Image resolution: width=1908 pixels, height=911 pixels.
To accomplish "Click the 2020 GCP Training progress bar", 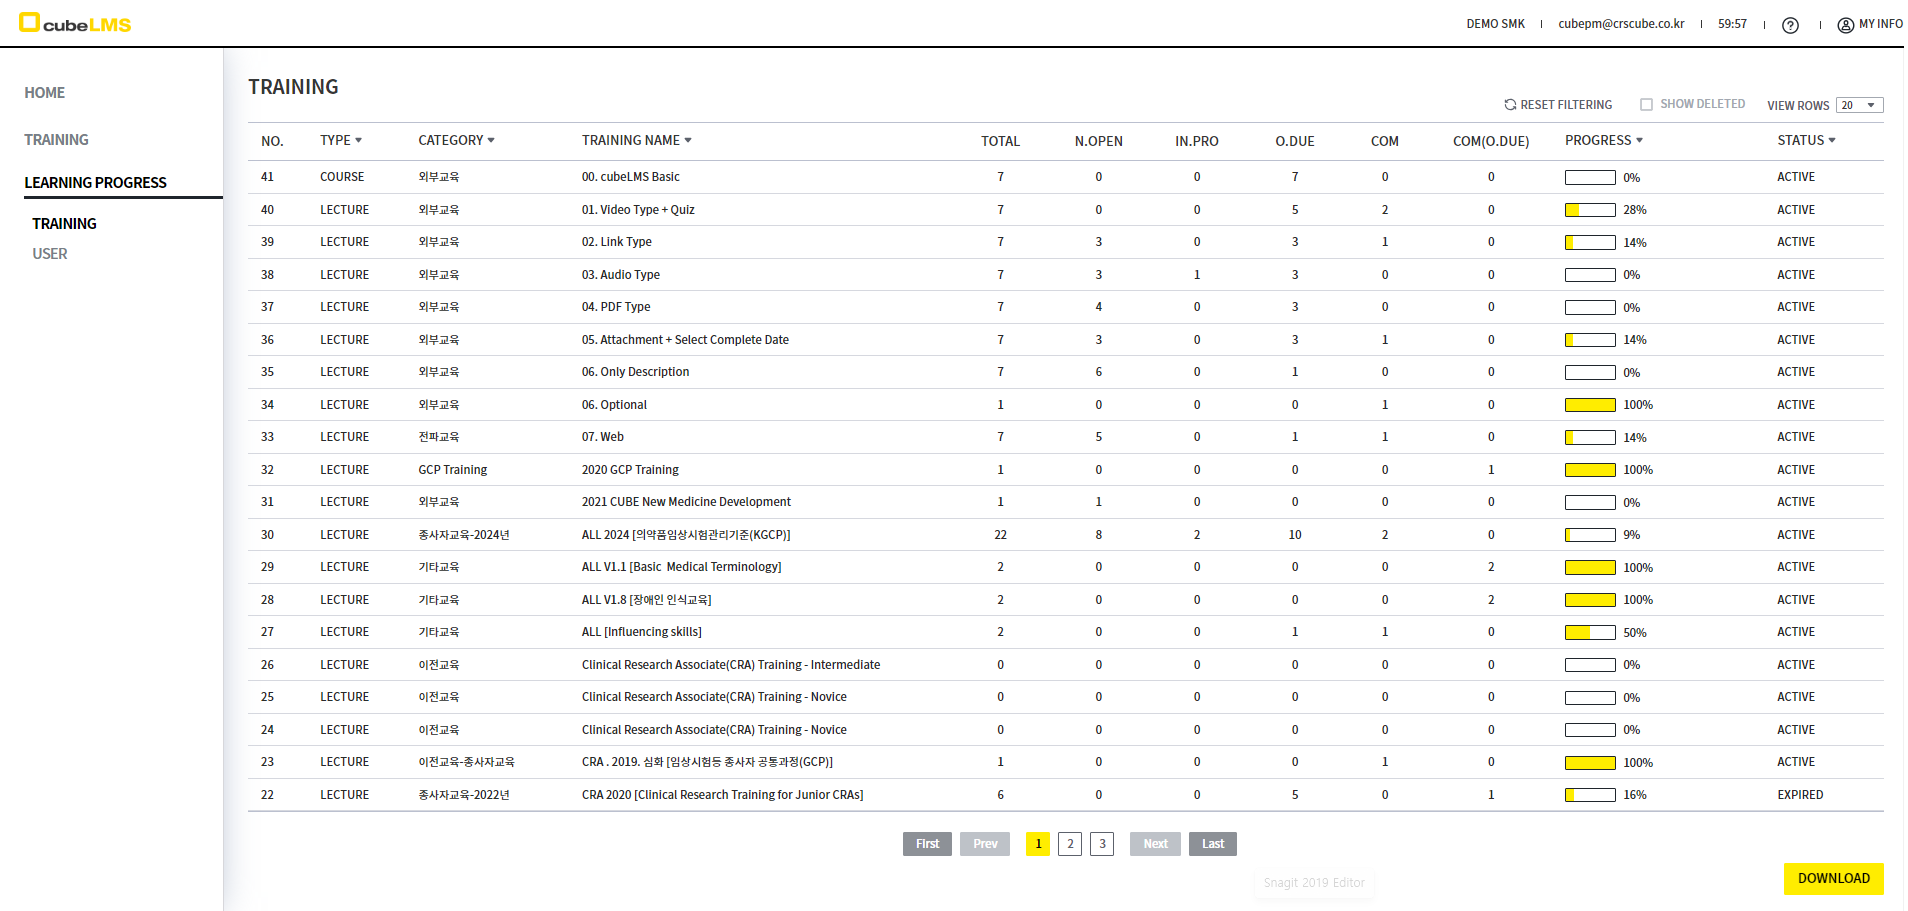I will click(x=1590, y=470).
